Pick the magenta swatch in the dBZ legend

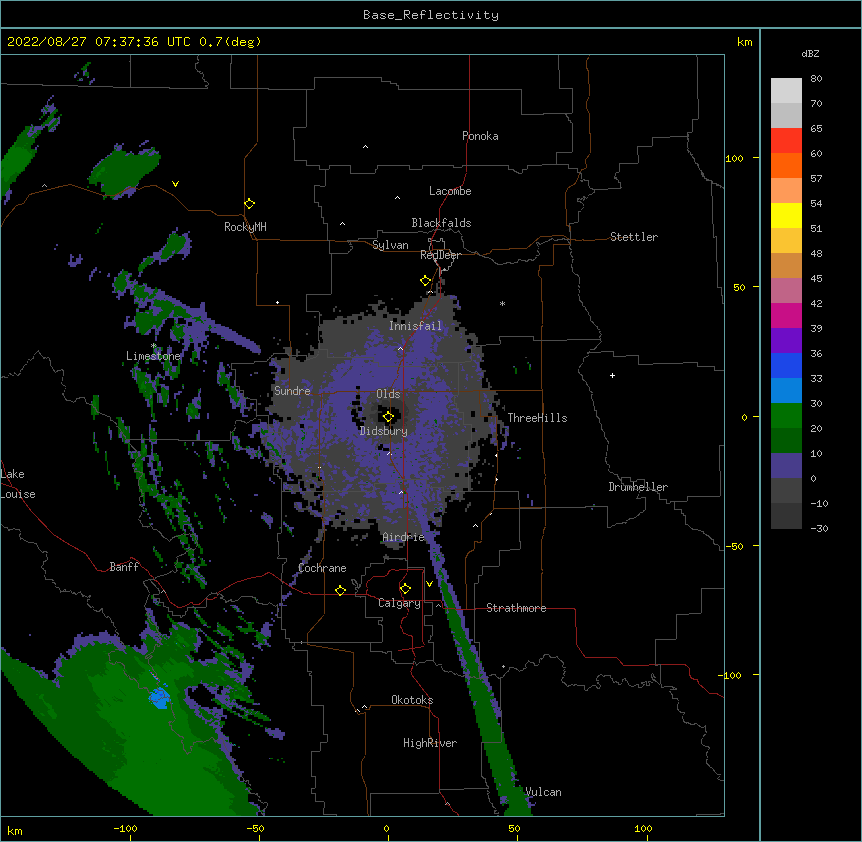(786, 315)
